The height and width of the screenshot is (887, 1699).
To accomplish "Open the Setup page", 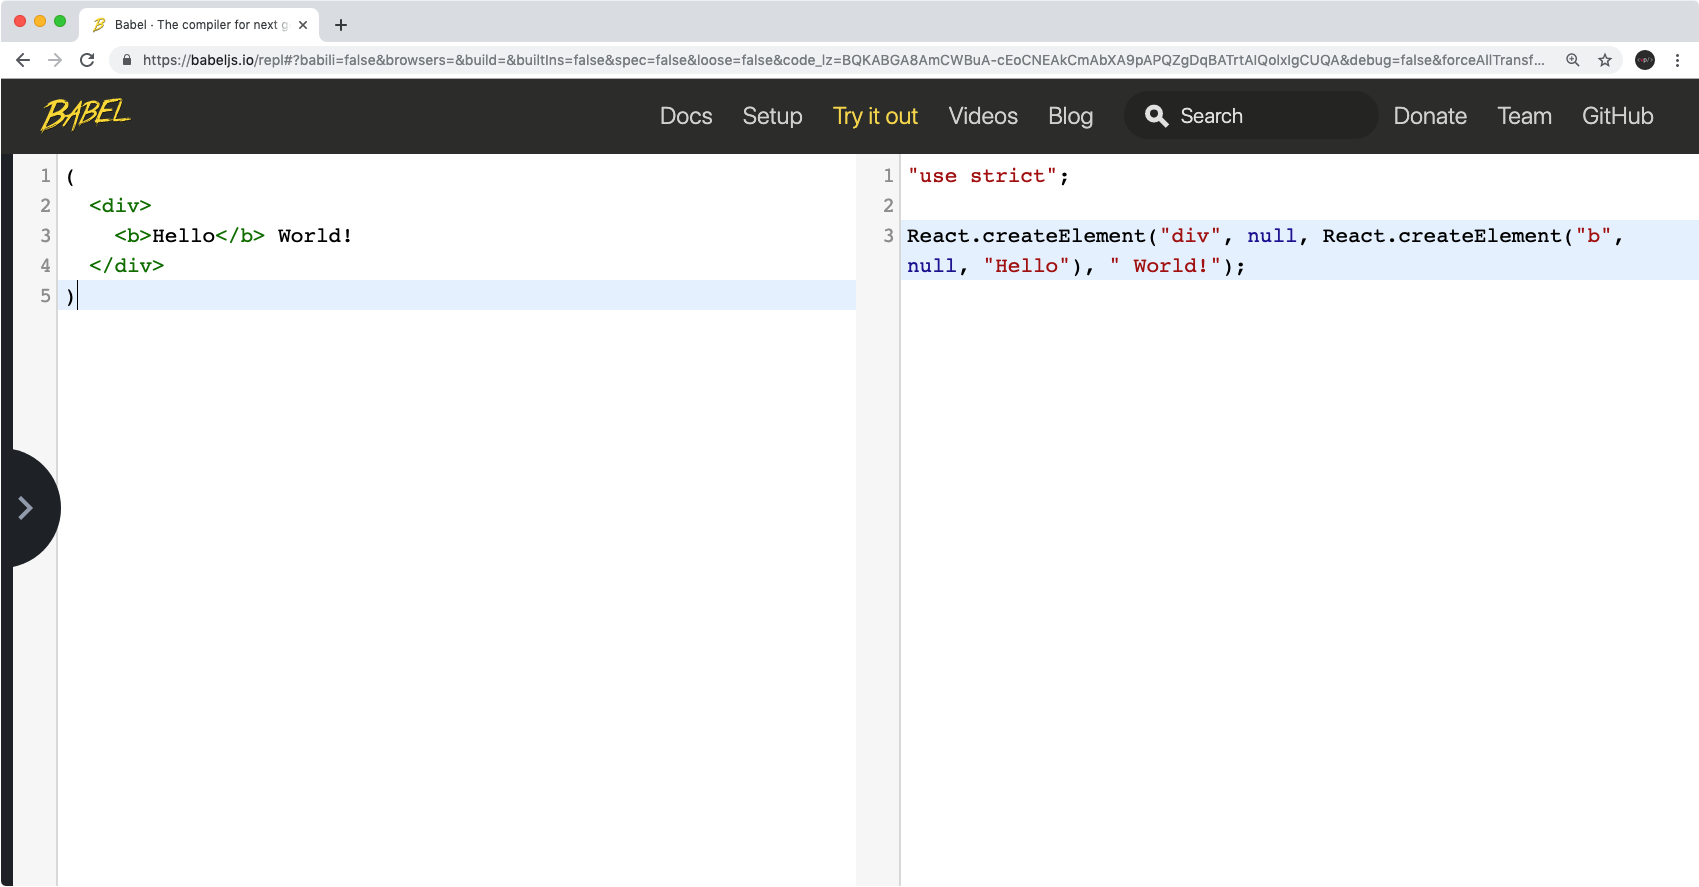I will (772, 116).
